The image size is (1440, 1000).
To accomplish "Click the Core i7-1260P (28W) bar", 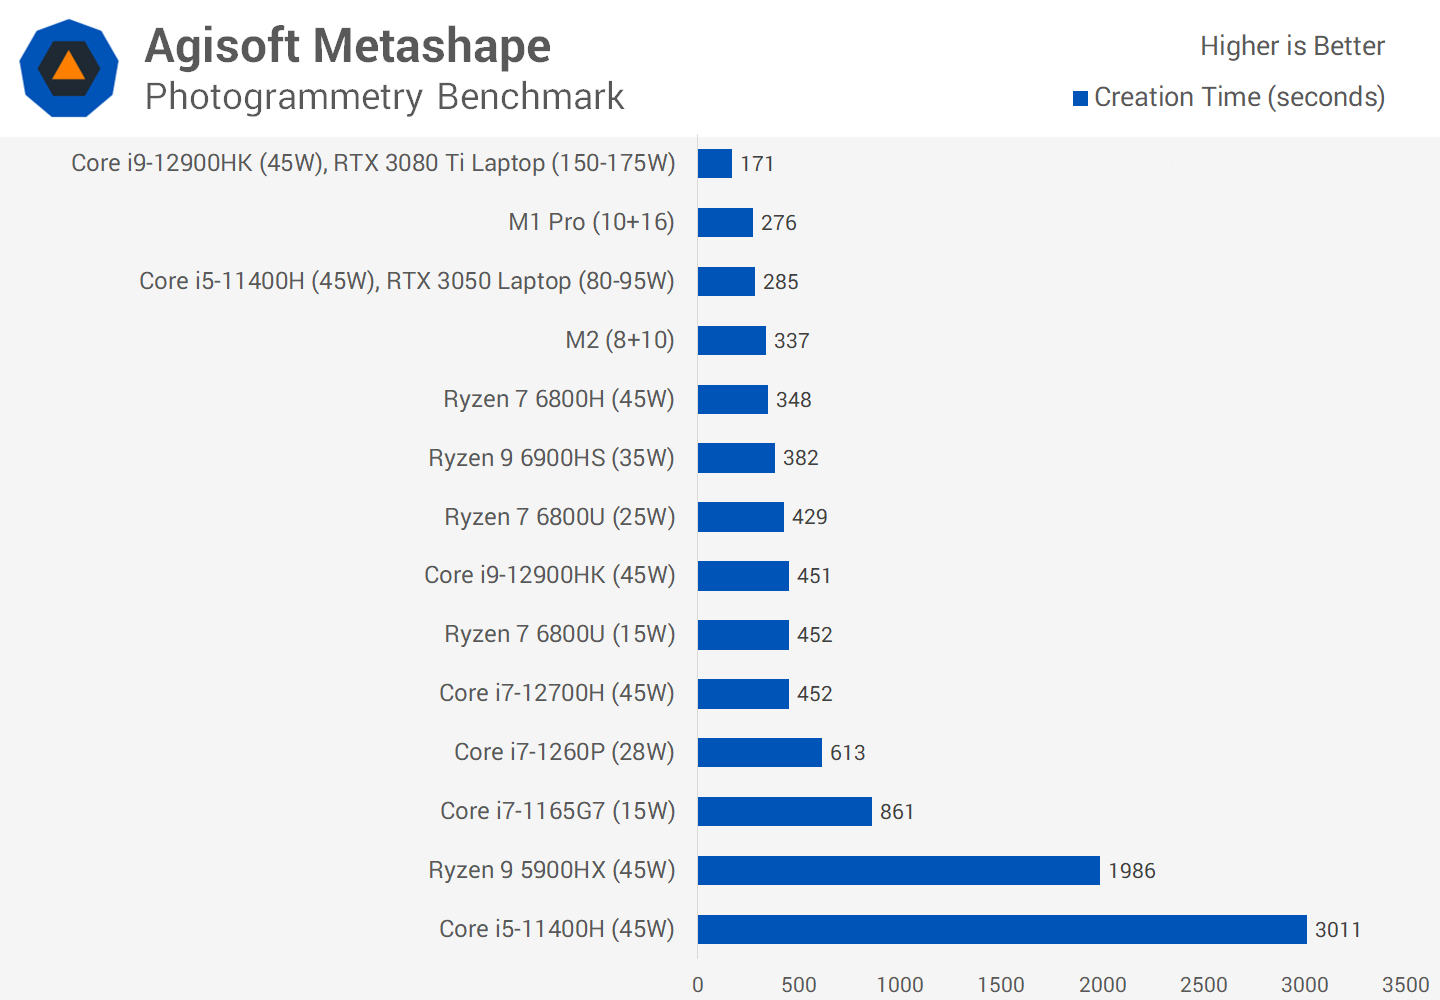I will pyautogui.click(x=759, y=752).
